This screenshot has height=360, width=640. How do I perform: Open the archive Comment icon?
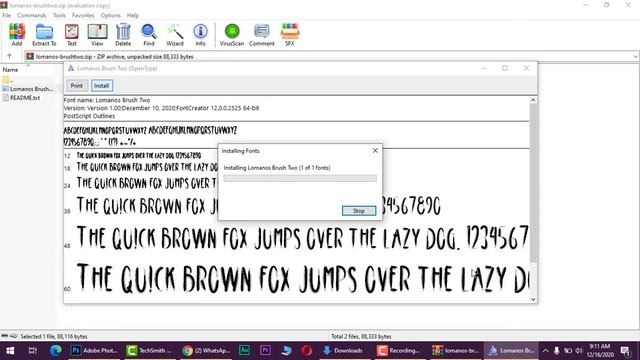[x=262, y=34]
